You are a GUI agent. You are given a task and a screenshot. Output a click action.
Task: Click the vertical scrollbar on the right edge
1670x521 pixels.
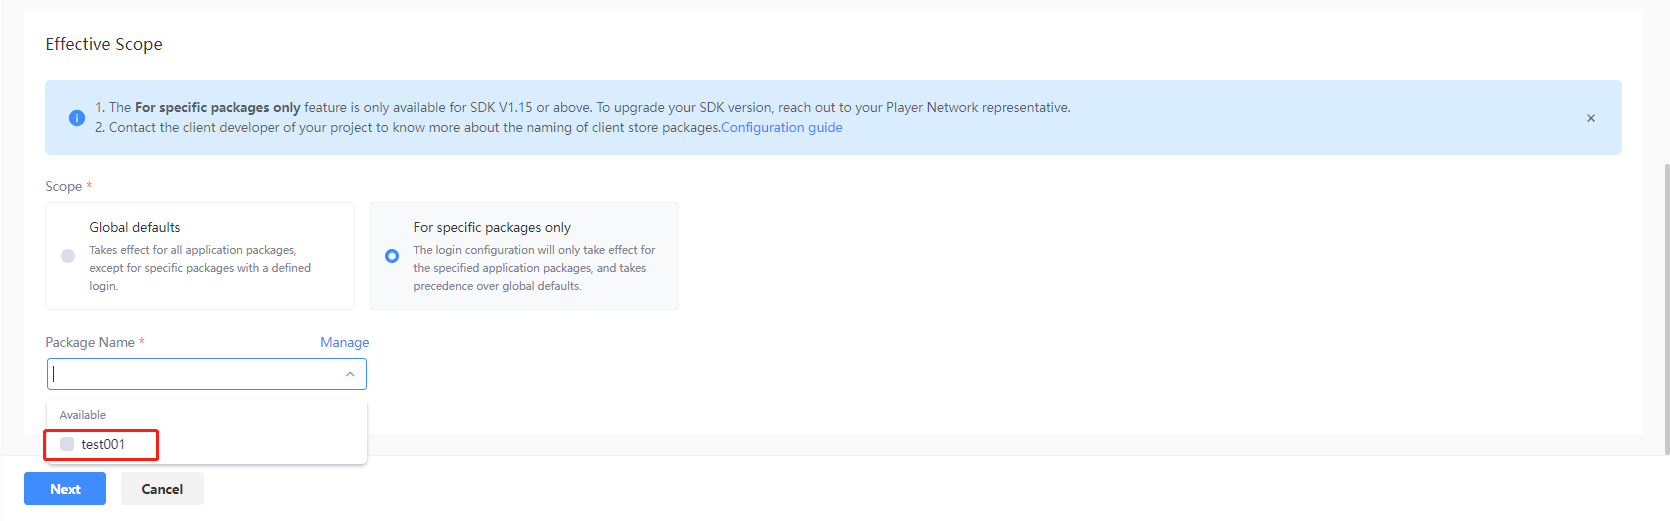pyautogui.click(x=1665, y=300)
